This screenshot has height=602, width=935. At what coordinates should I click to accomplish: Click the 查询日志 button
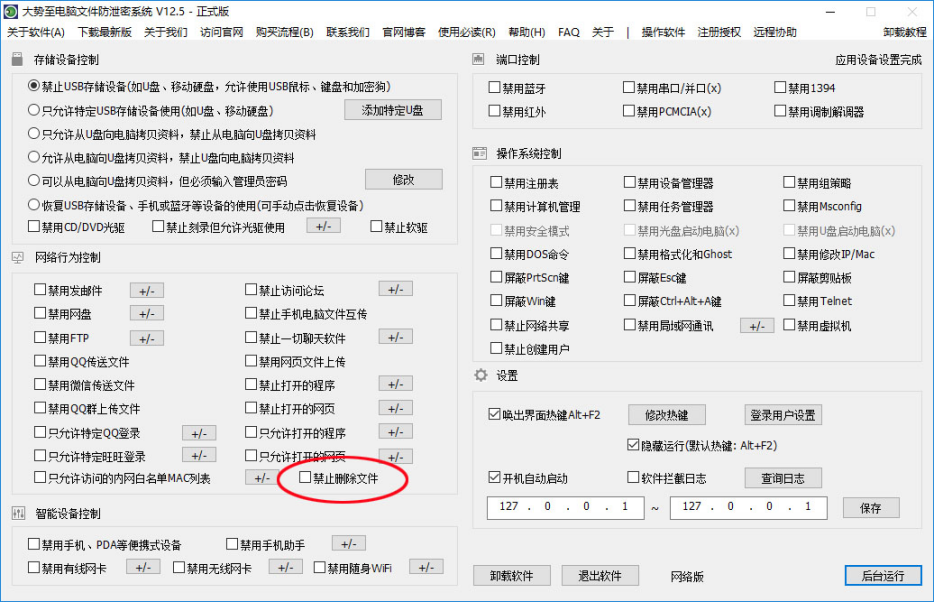click(783, 478)
